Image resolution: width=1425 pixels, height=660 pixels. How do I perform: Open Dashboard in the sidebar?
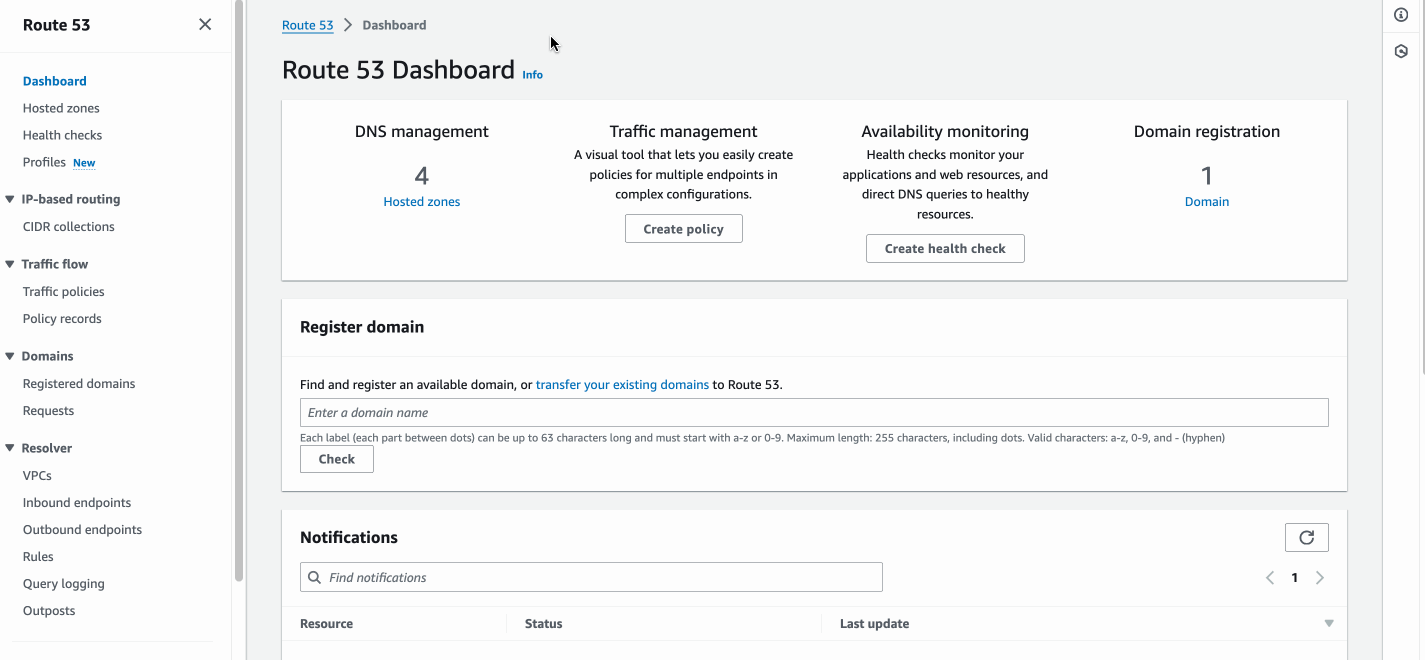pyautogui.click(x=55, y=81)
